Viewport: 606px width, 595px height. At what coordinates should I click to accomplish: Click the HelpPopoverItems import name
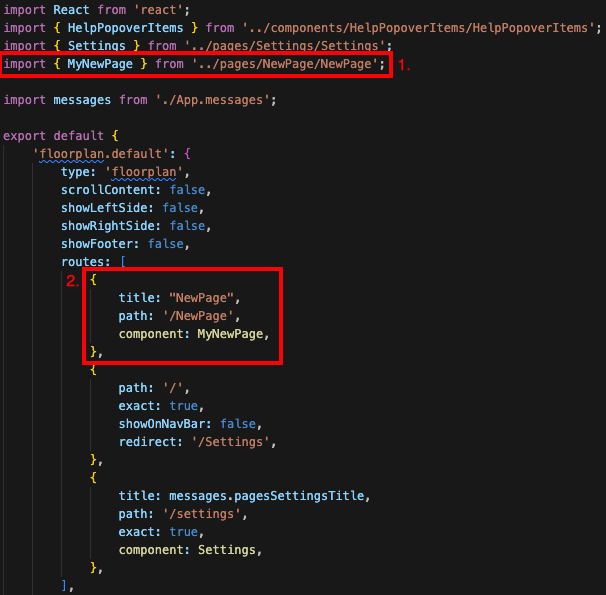coord(125,28)
